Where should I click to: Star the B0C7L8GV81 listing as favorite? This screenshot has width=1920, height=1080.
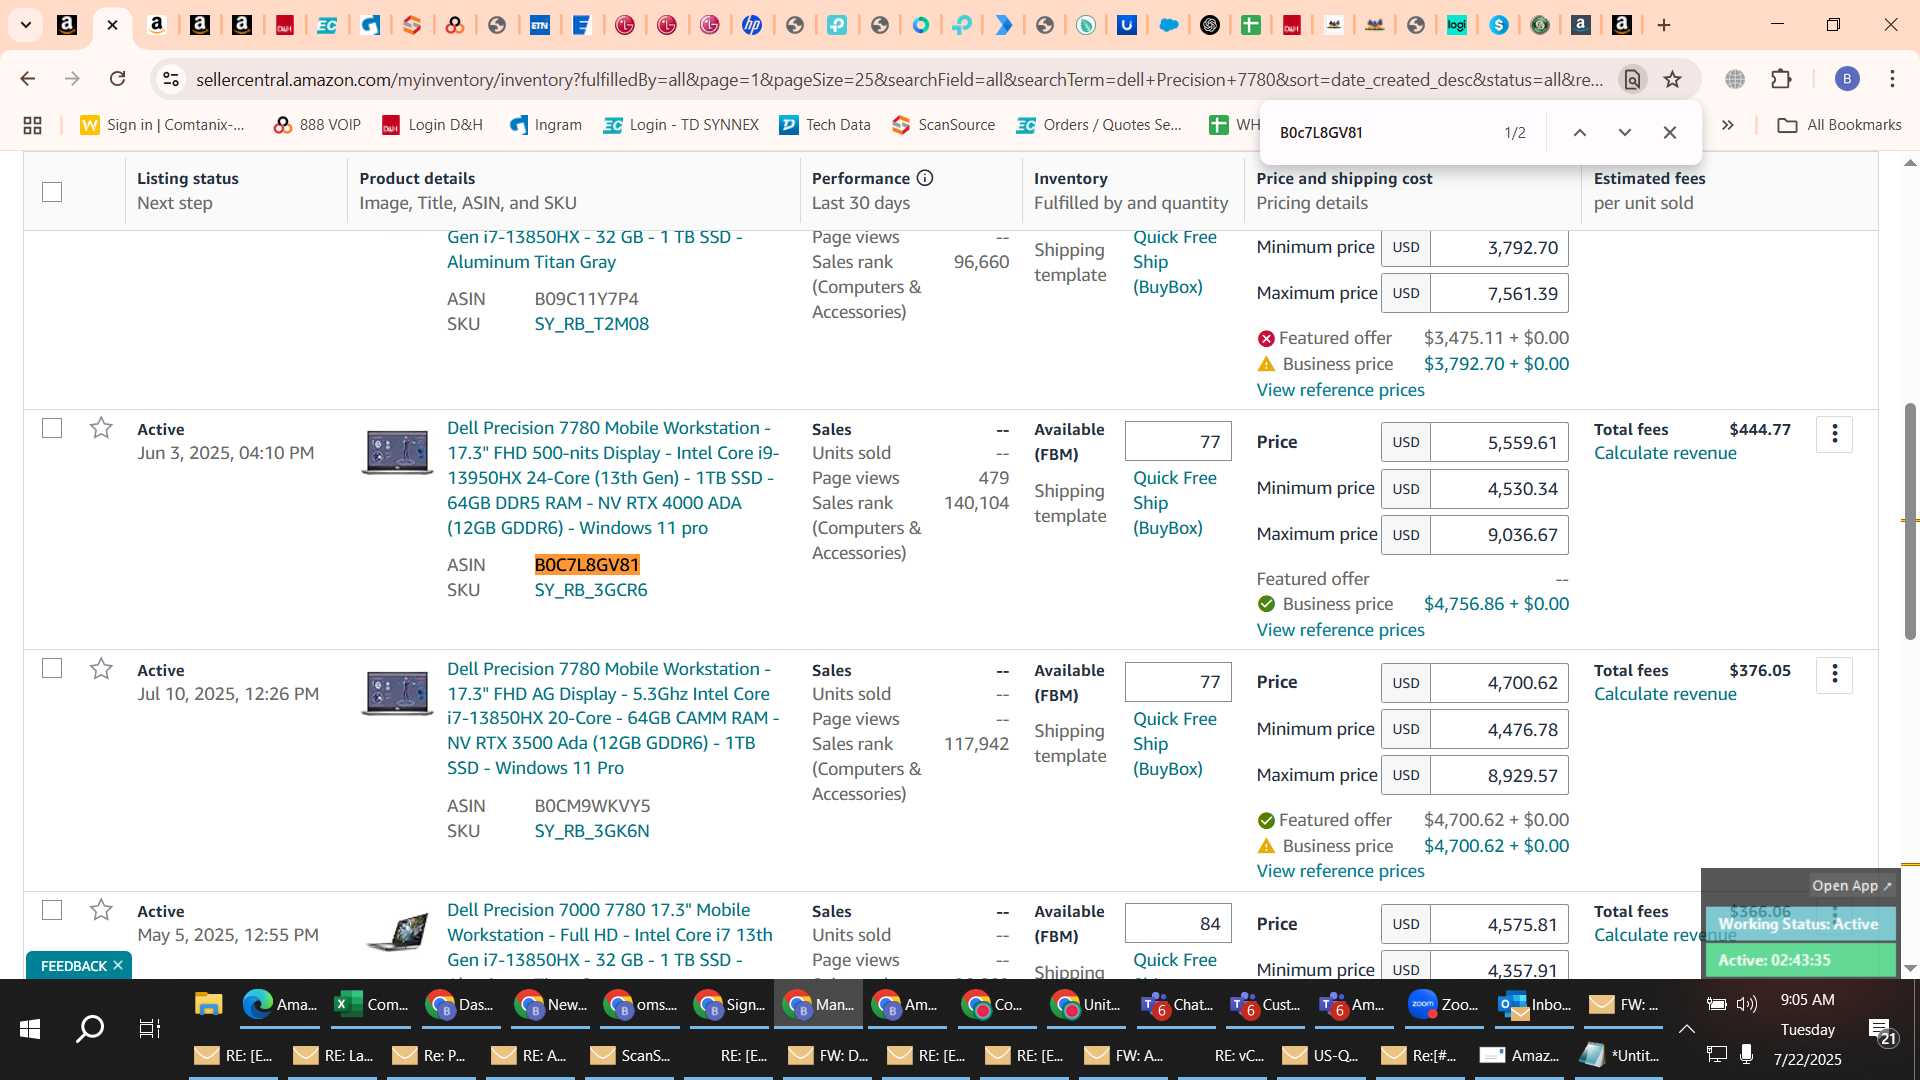point(101,429)
